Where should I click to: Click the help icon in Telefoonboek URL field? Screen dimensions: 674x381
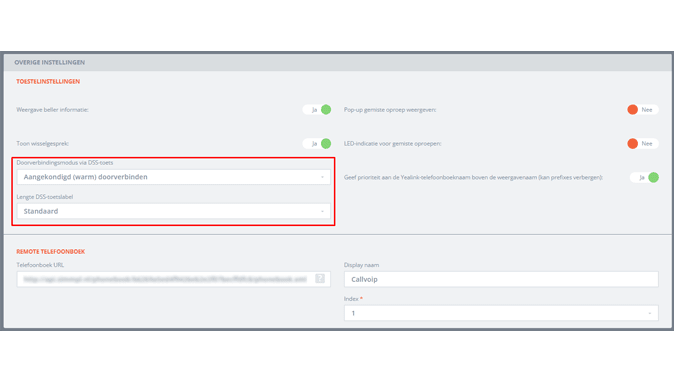click(x=320, y=279)
